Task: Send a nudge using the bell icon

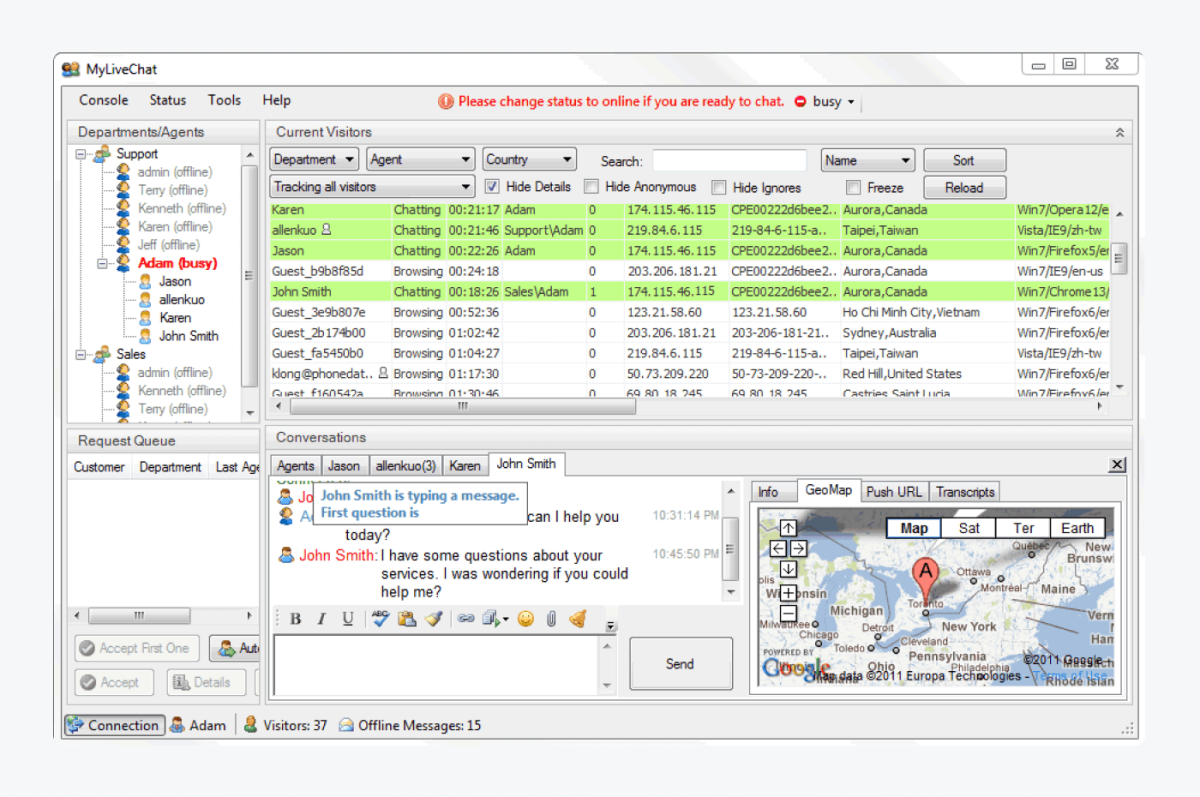Action: 578,618
